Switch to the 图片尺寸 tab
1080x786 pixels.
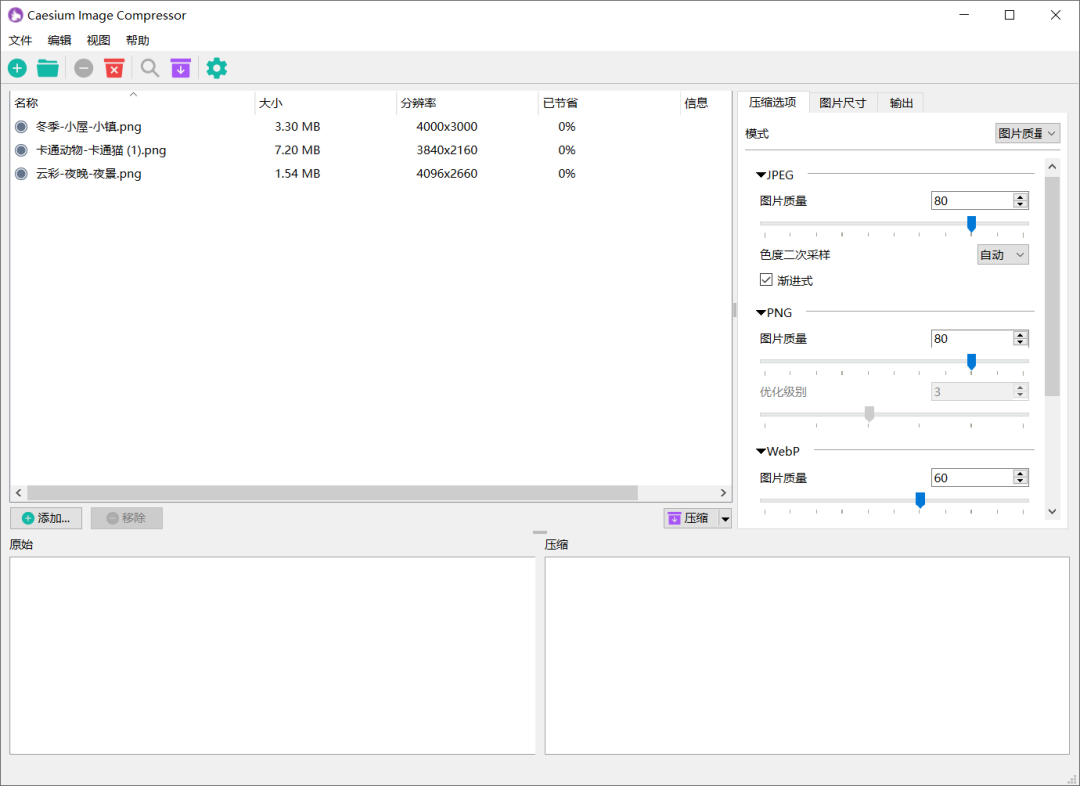(842, 103)
